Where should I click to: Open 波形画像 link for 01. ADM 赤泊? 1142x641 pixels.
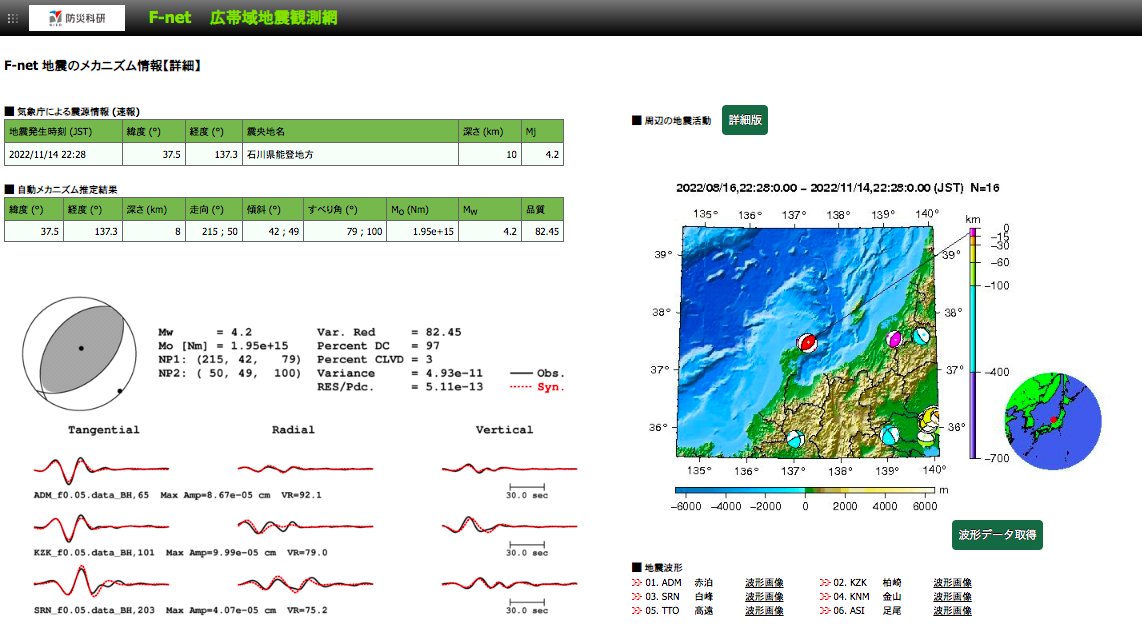coord(764,583)
